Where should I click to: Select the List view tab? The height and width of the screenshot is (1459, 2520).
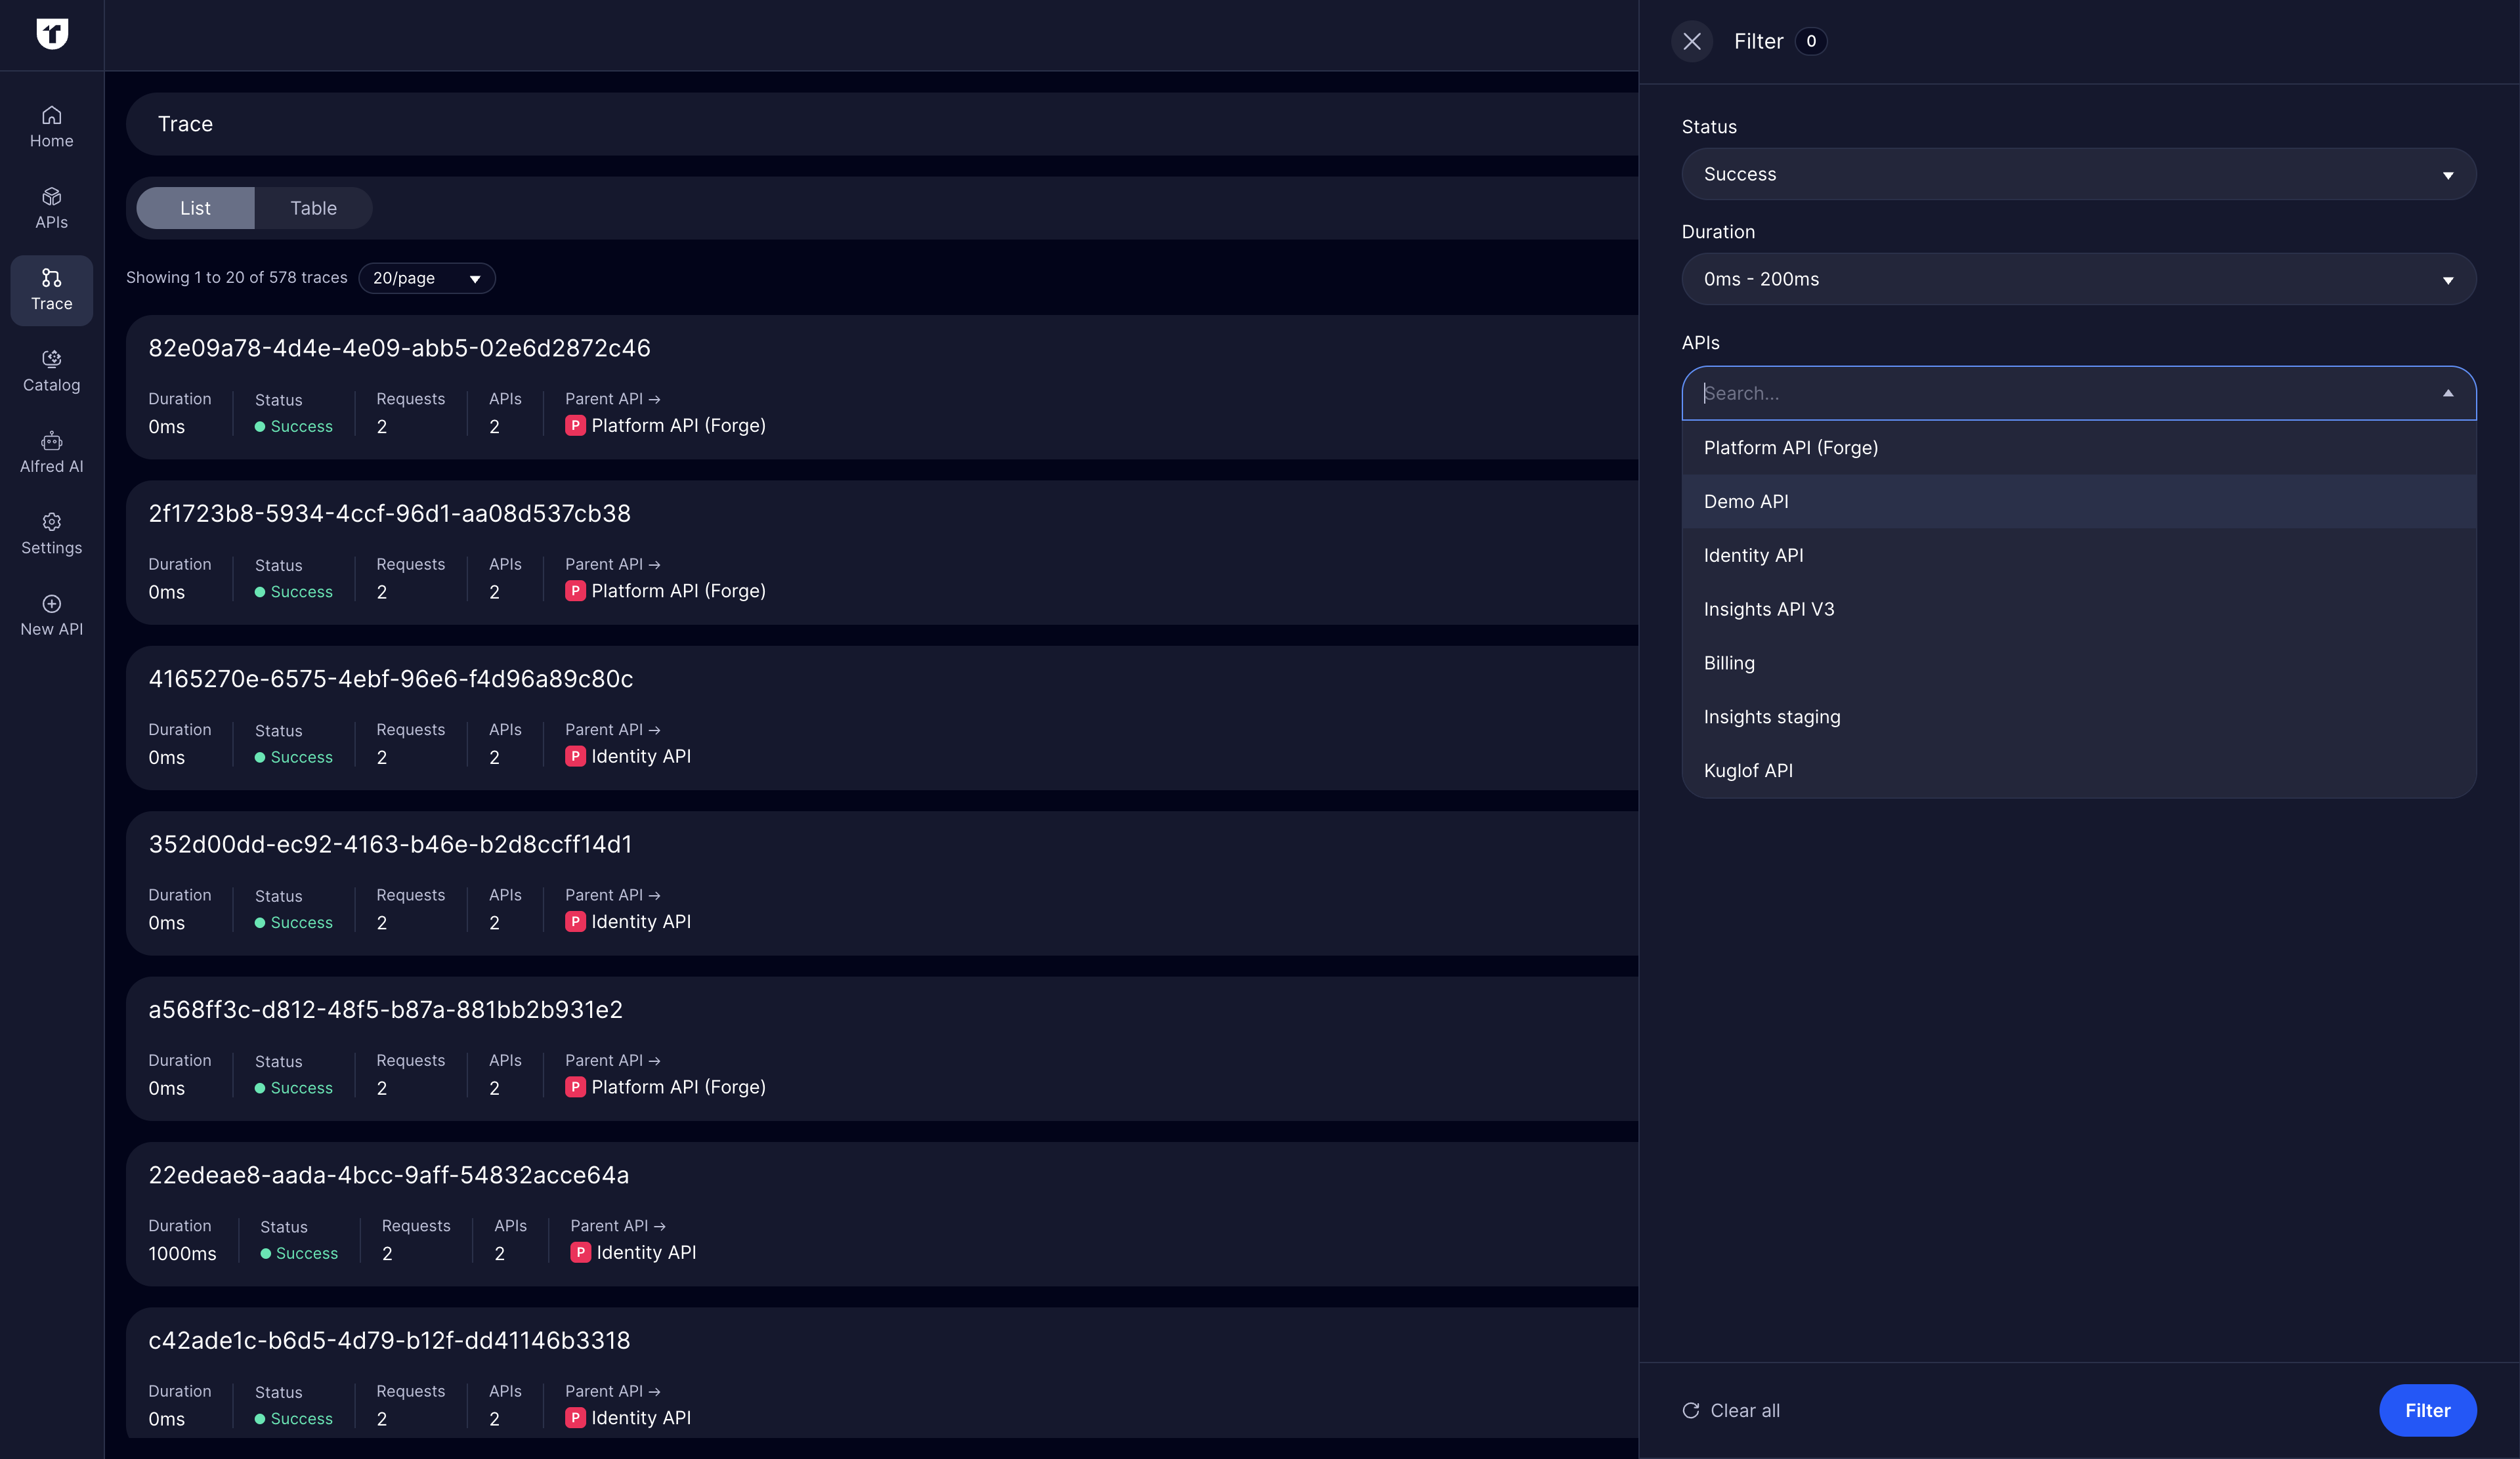coord(195,208)
